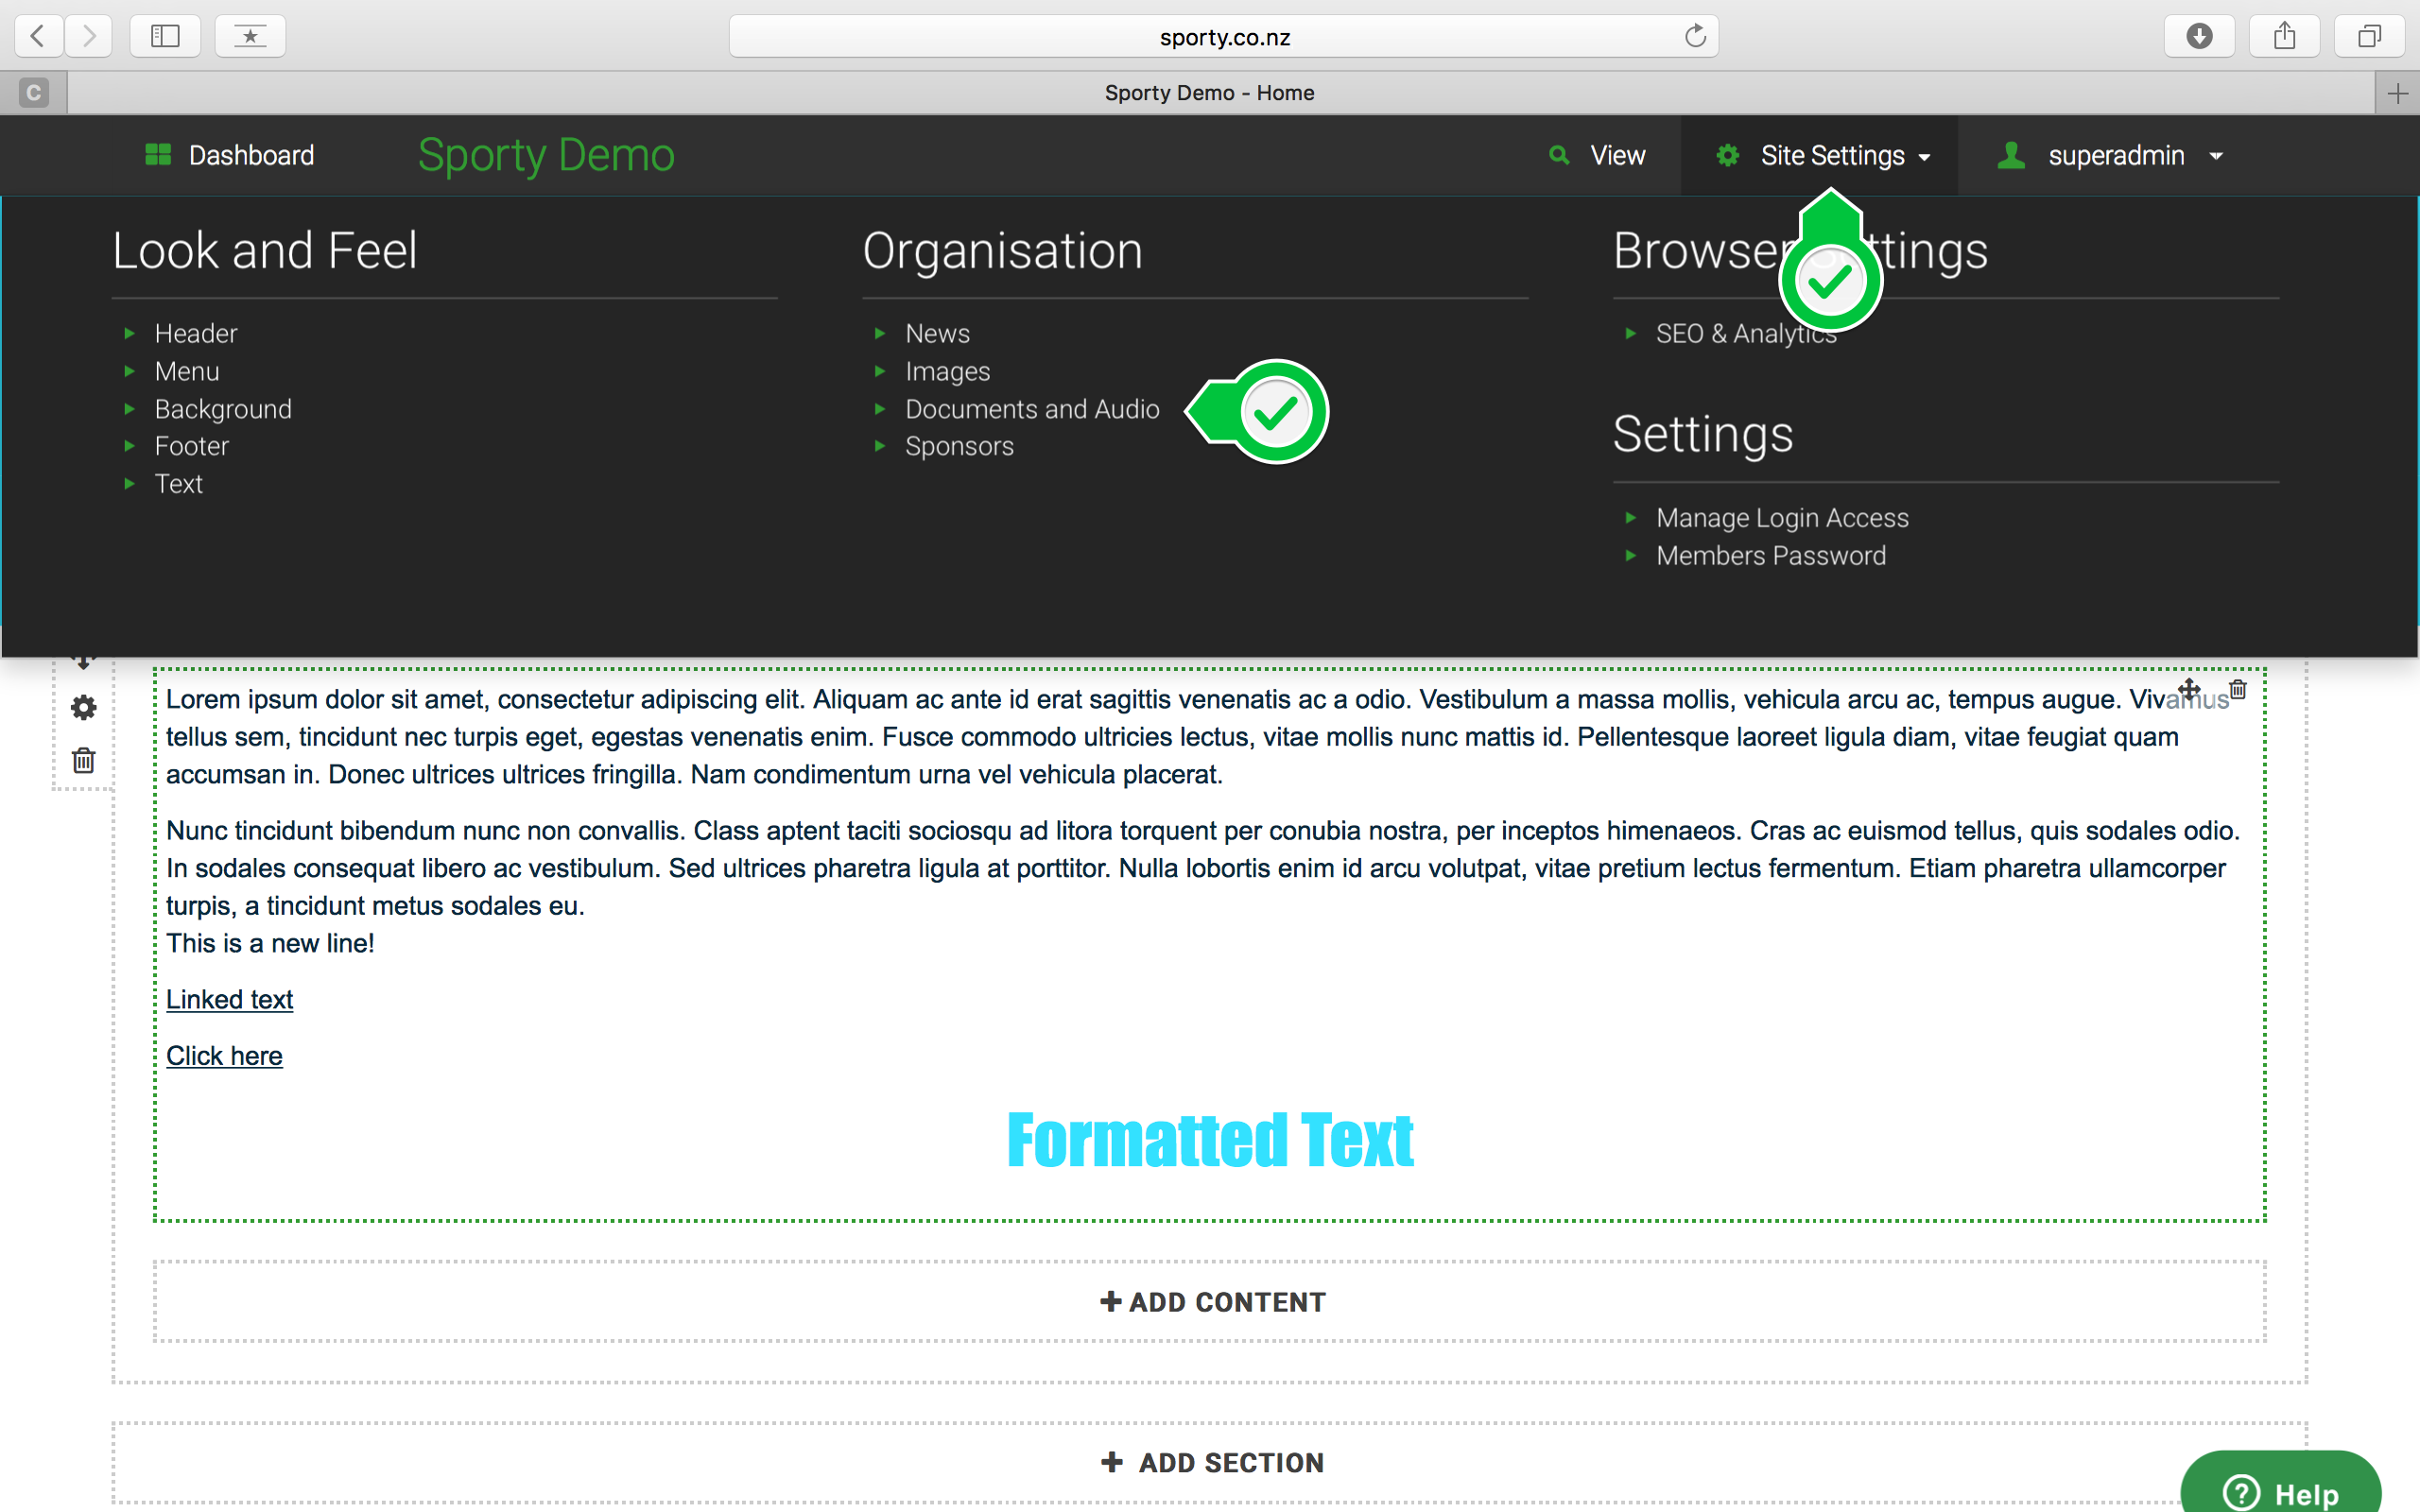Open Sponsors under Organisation

[959, 446]
